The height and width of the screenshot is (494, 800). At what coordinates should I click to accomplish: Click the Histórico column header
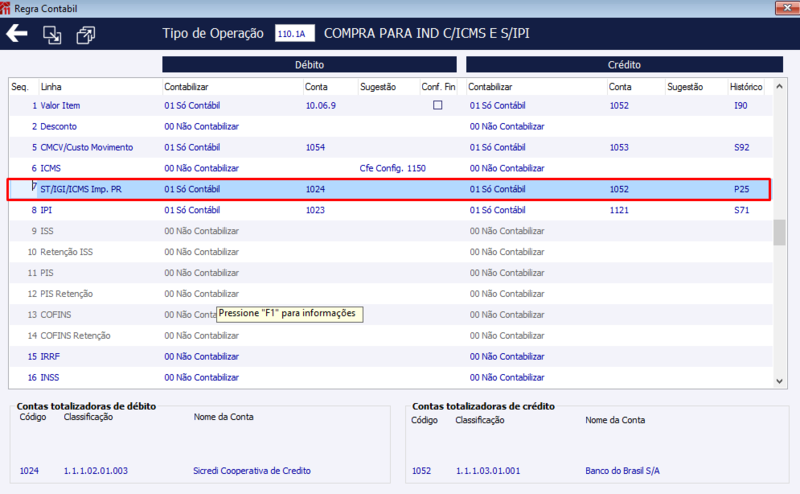(x=746, y=87)
